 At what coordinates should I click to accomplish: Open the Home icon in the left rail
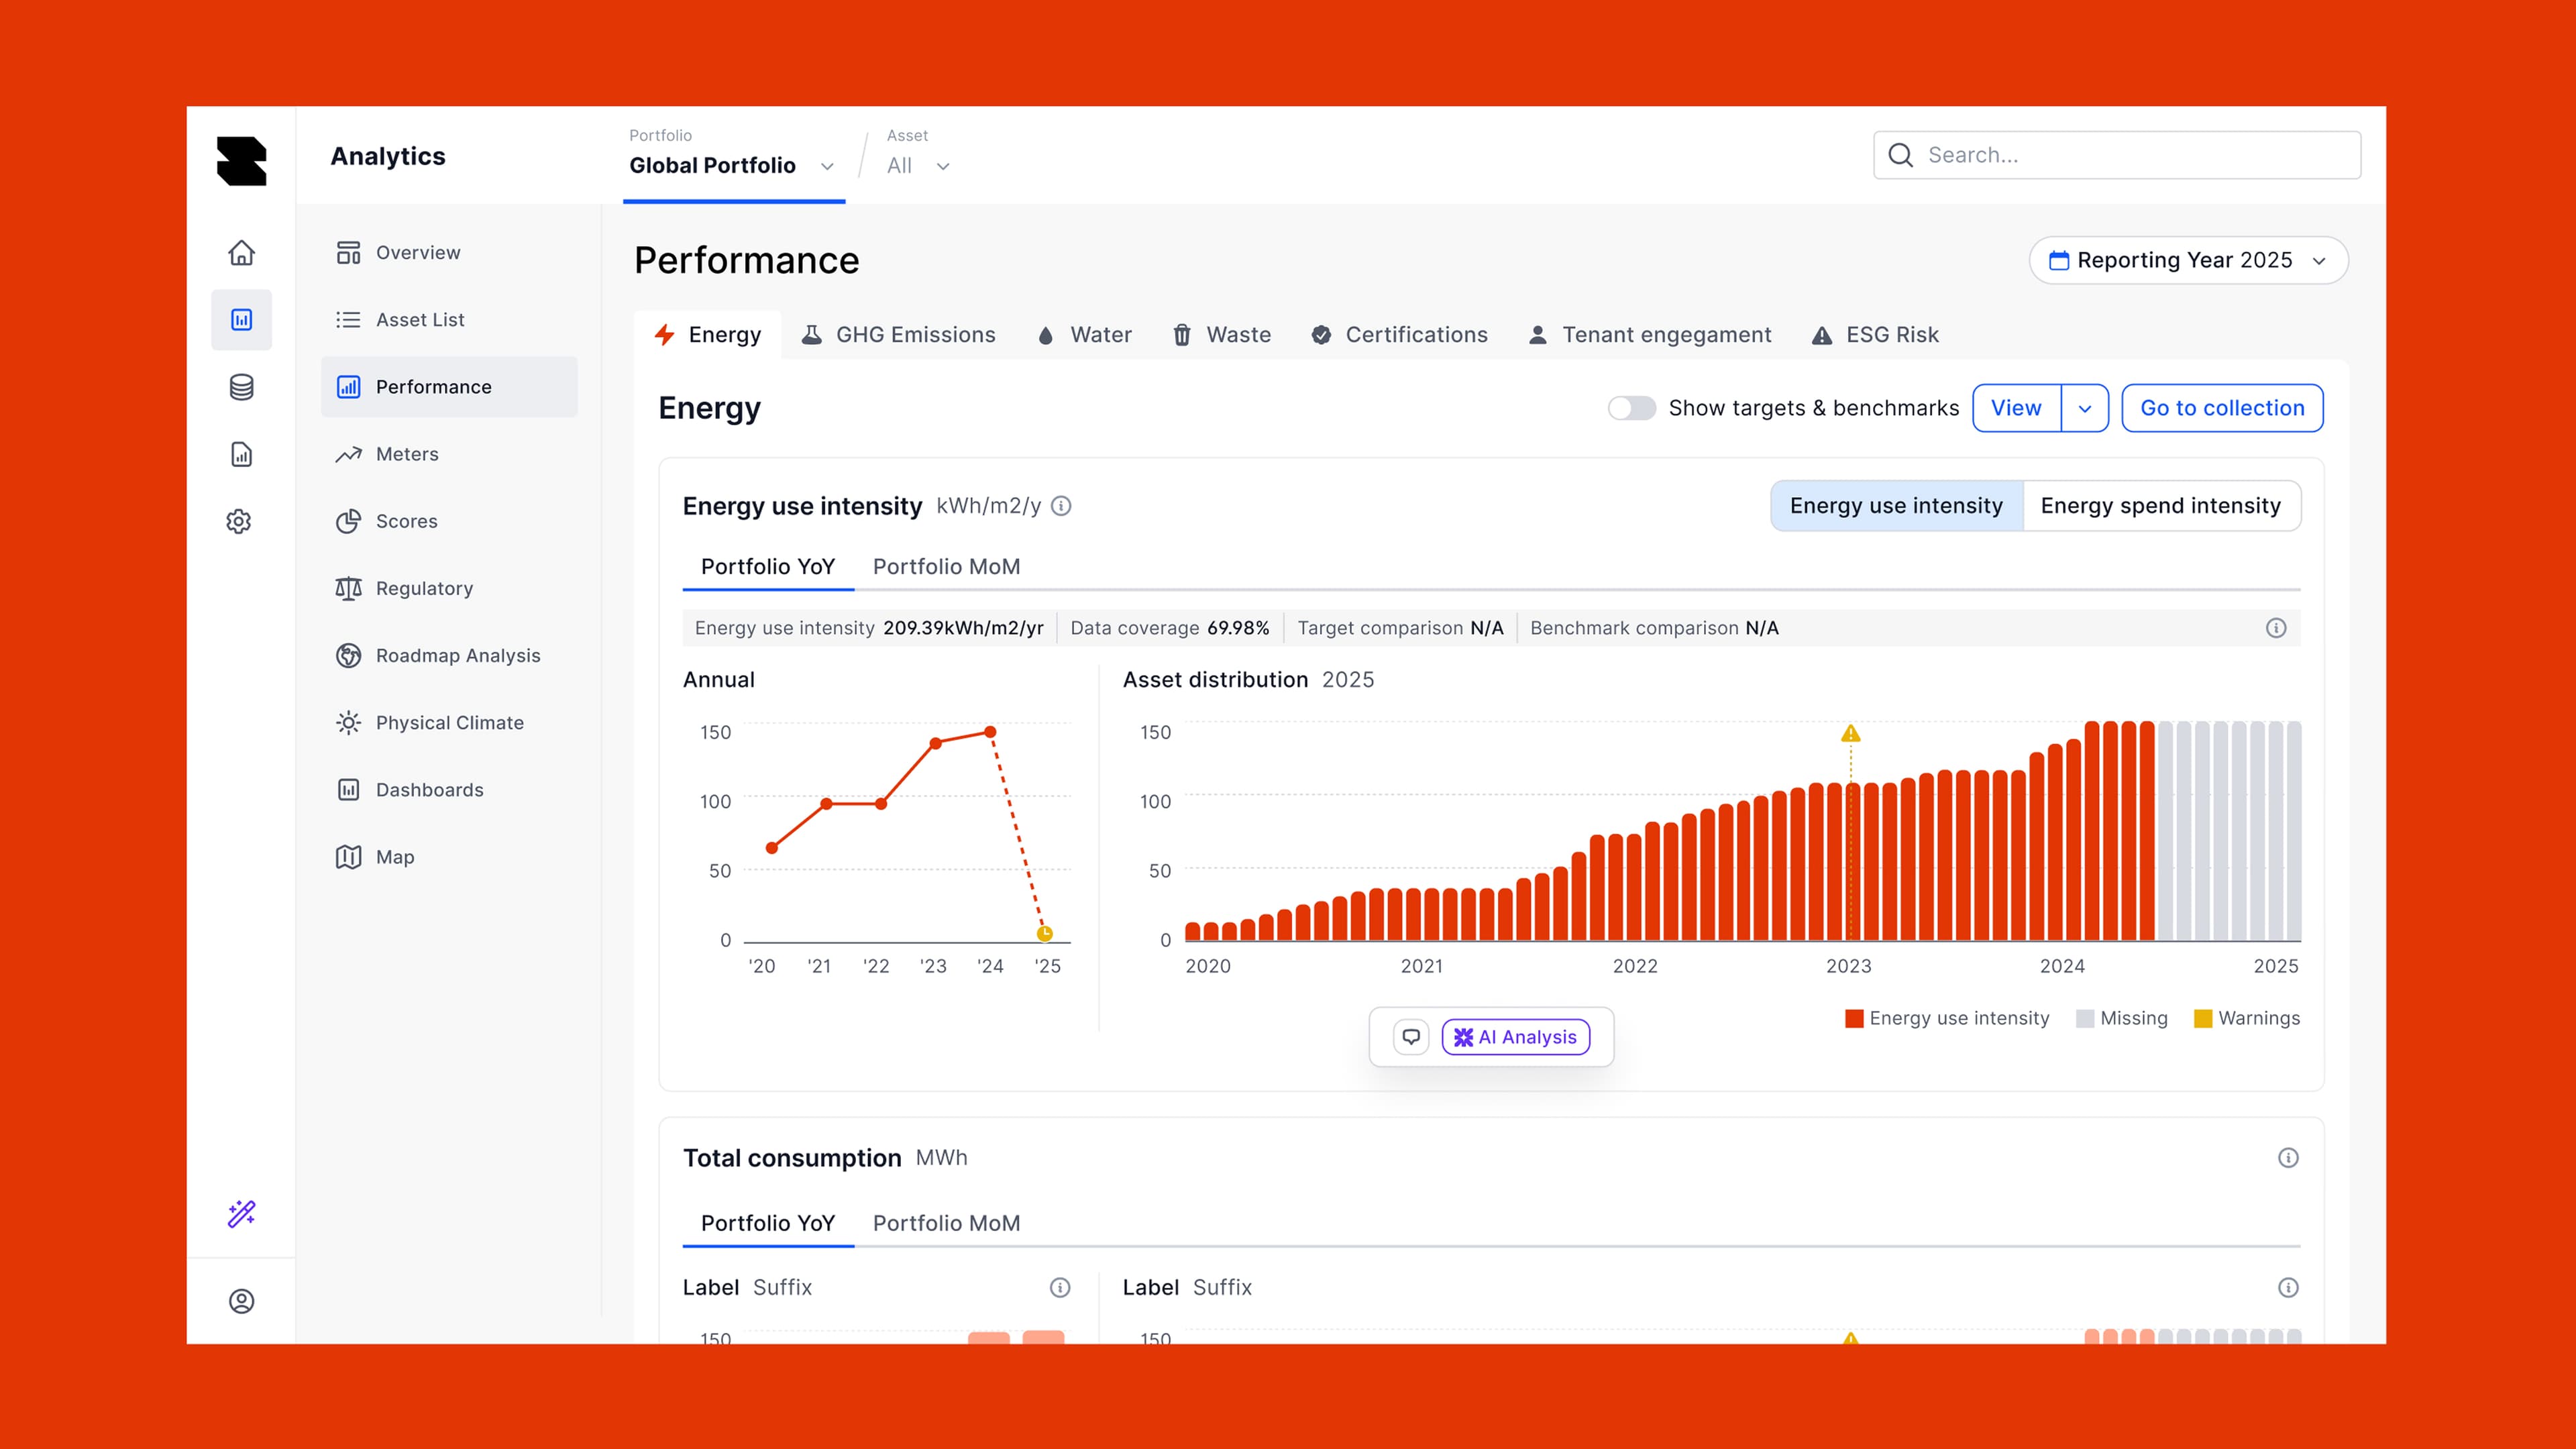point(241,253)
